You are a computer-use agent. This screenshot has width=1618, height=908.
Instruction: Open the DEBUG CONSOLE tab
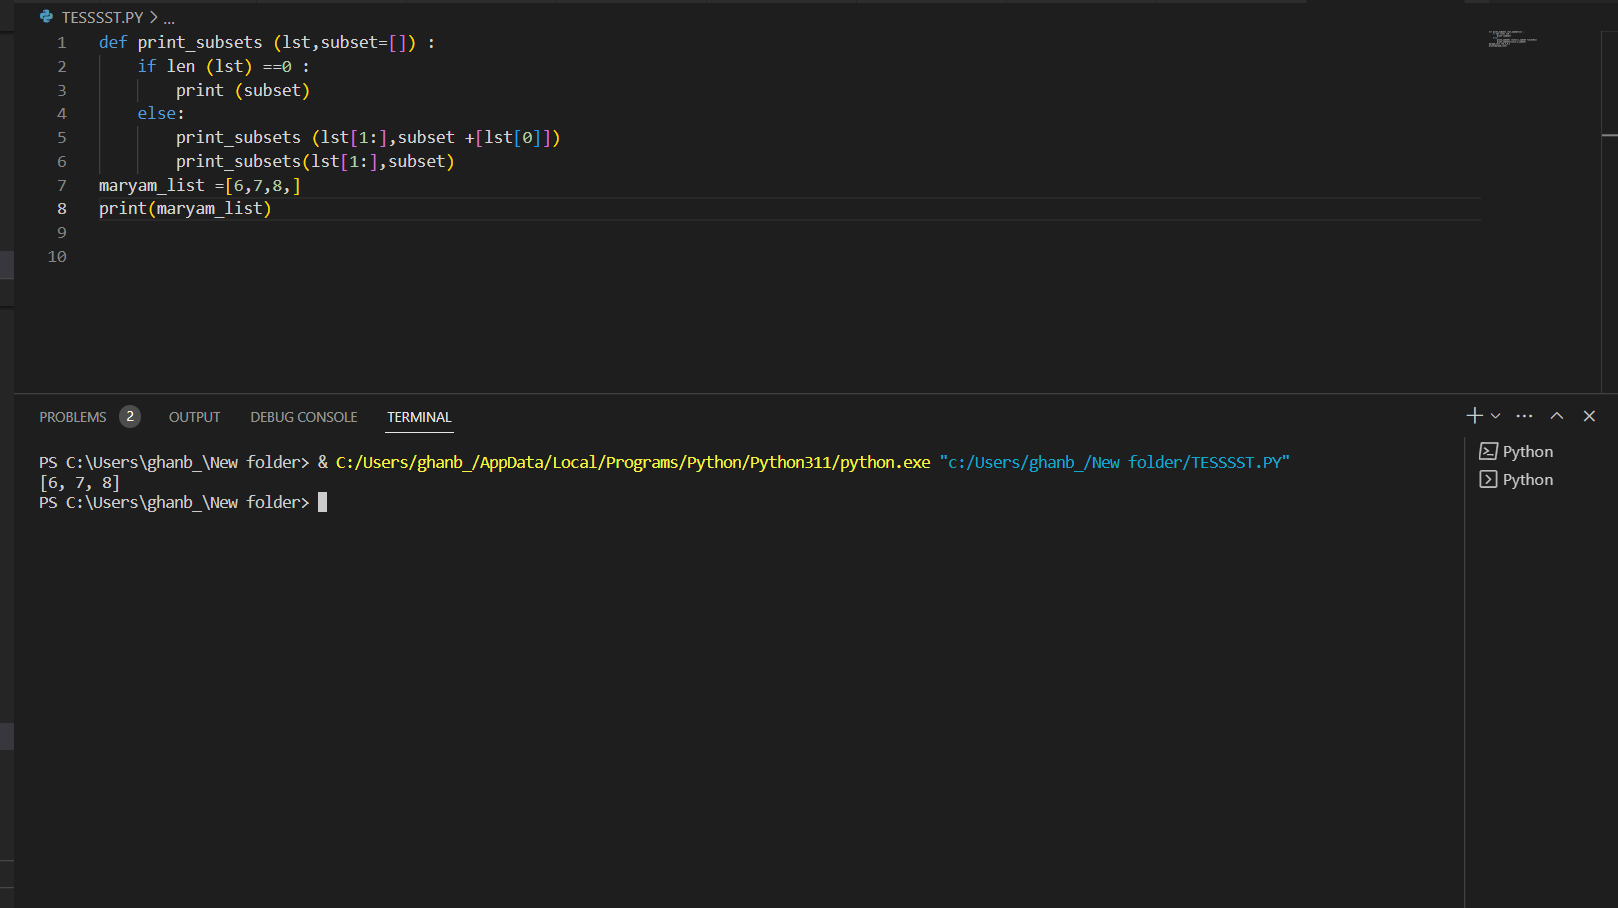coord(304,417)
